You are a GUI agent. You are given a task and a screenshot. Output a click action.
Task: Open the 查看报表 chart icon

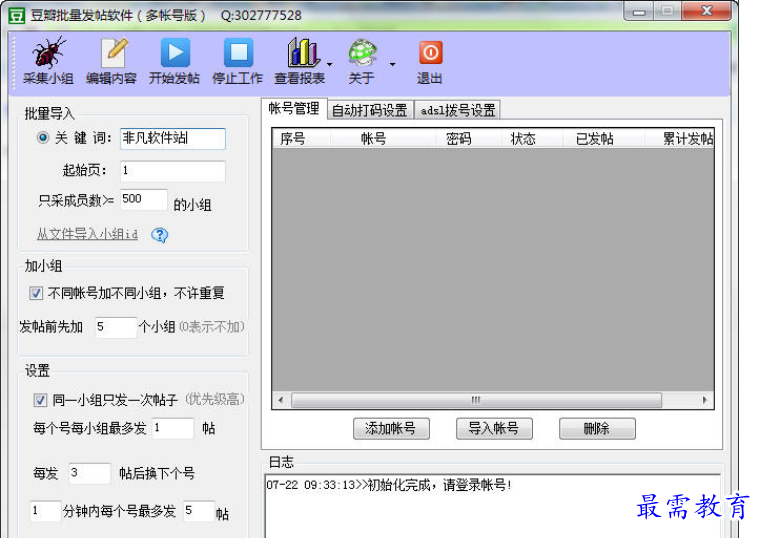(x=303, y=52)
